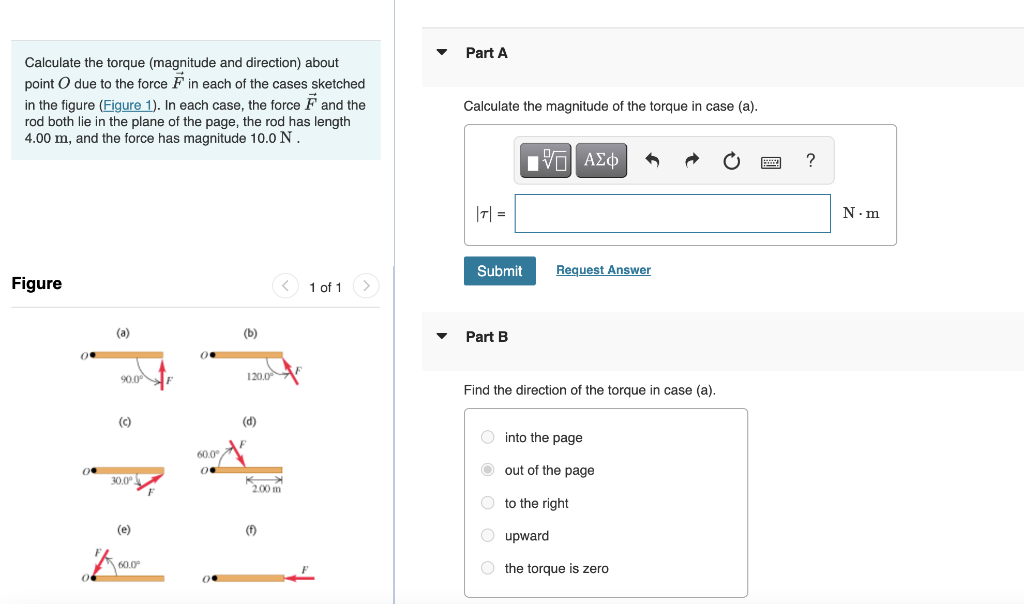1024x604 pixels.
Task: Select the 'to the right' option
Action: [x=487, y=502]
